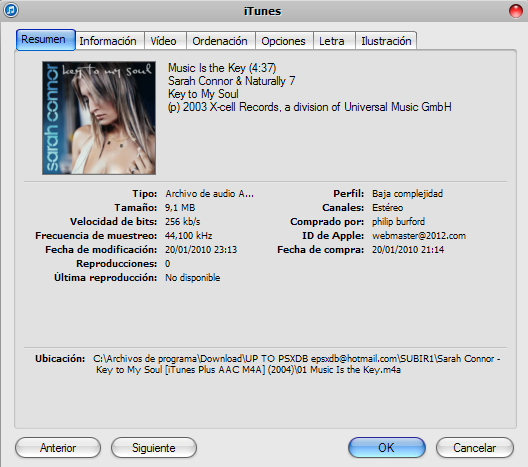Go to the Ordenación tab

221,41
